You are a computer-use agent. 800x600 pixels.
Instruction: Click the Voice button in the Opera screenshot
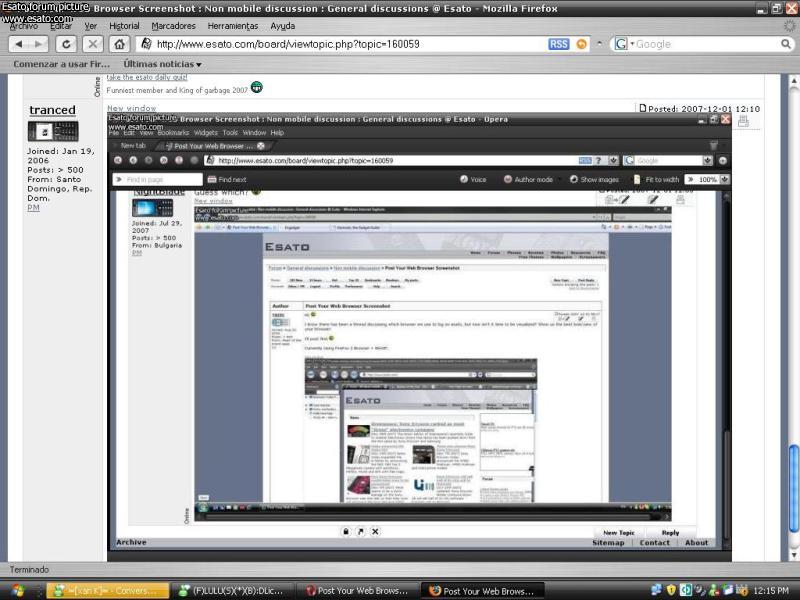coord(473,180)
